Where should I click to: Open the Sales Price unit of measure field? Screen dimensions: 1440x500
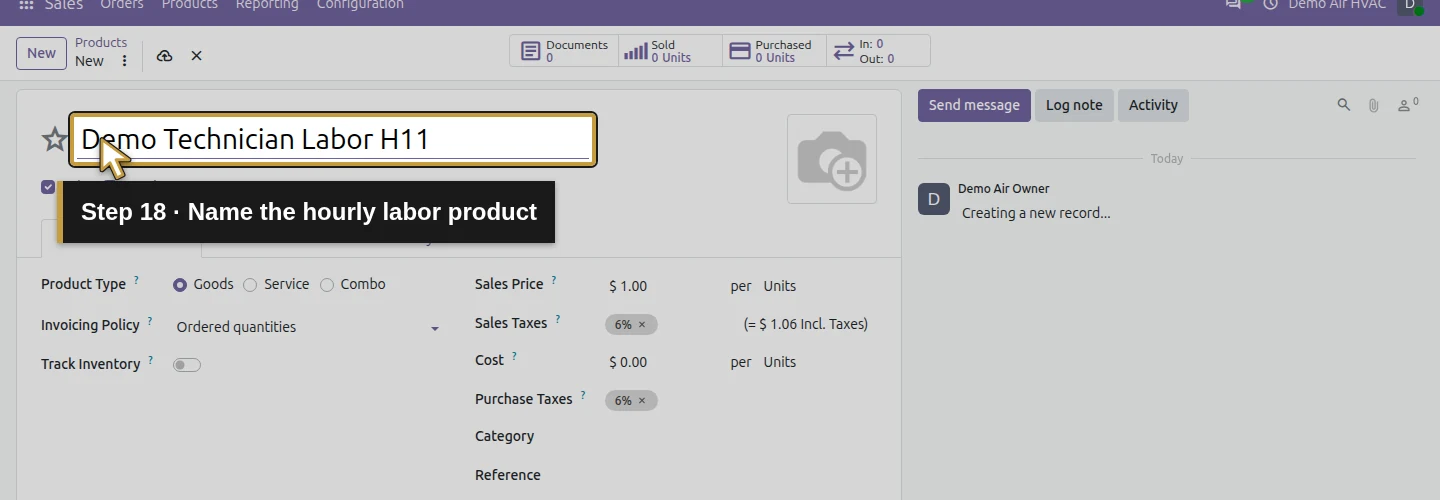[780, 286]
